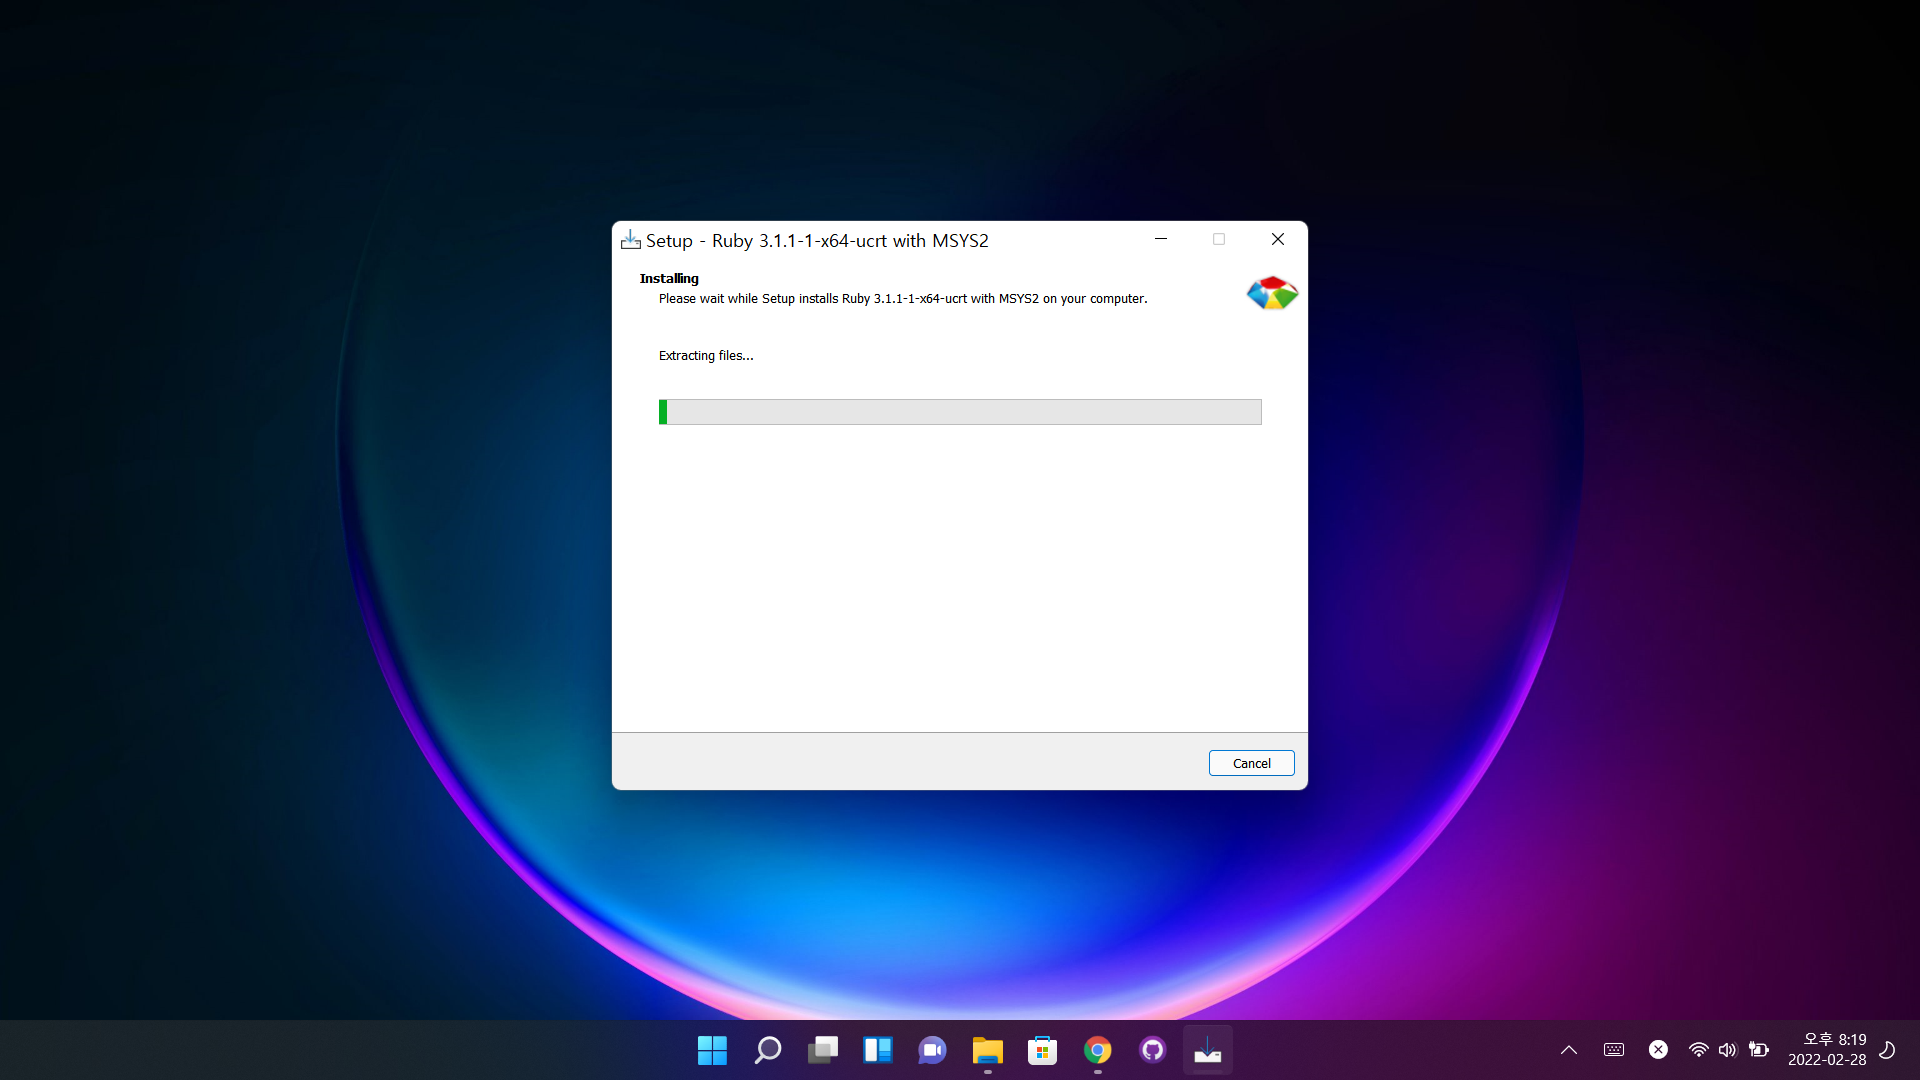Open the Windows Start menu

tap(712, 1050)
